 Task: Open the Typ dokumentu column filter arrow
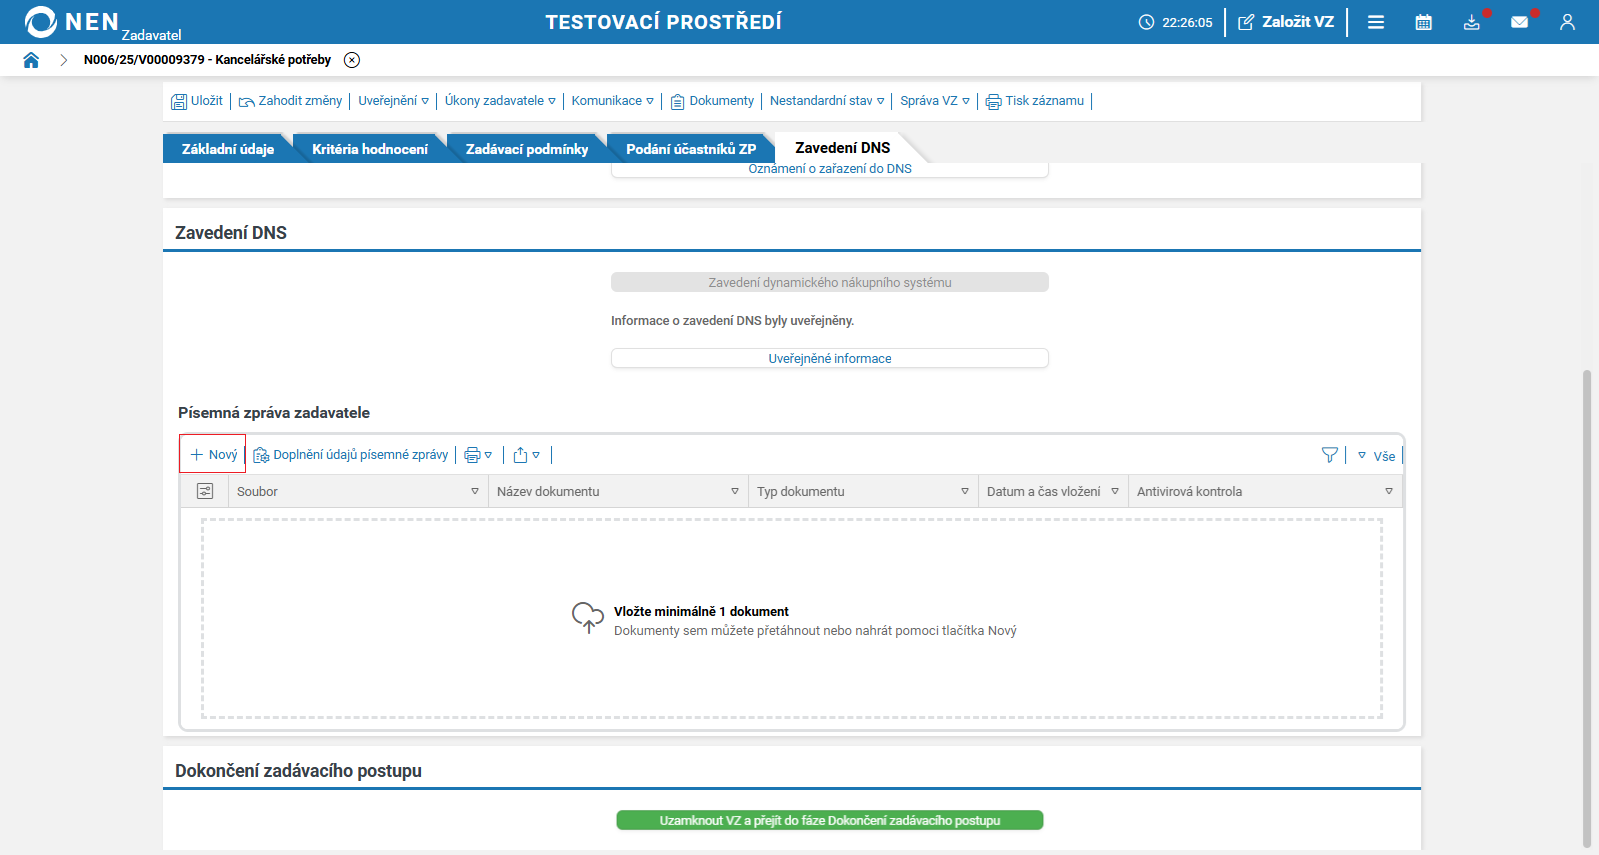pyautogui.click(x=965, y=491)
